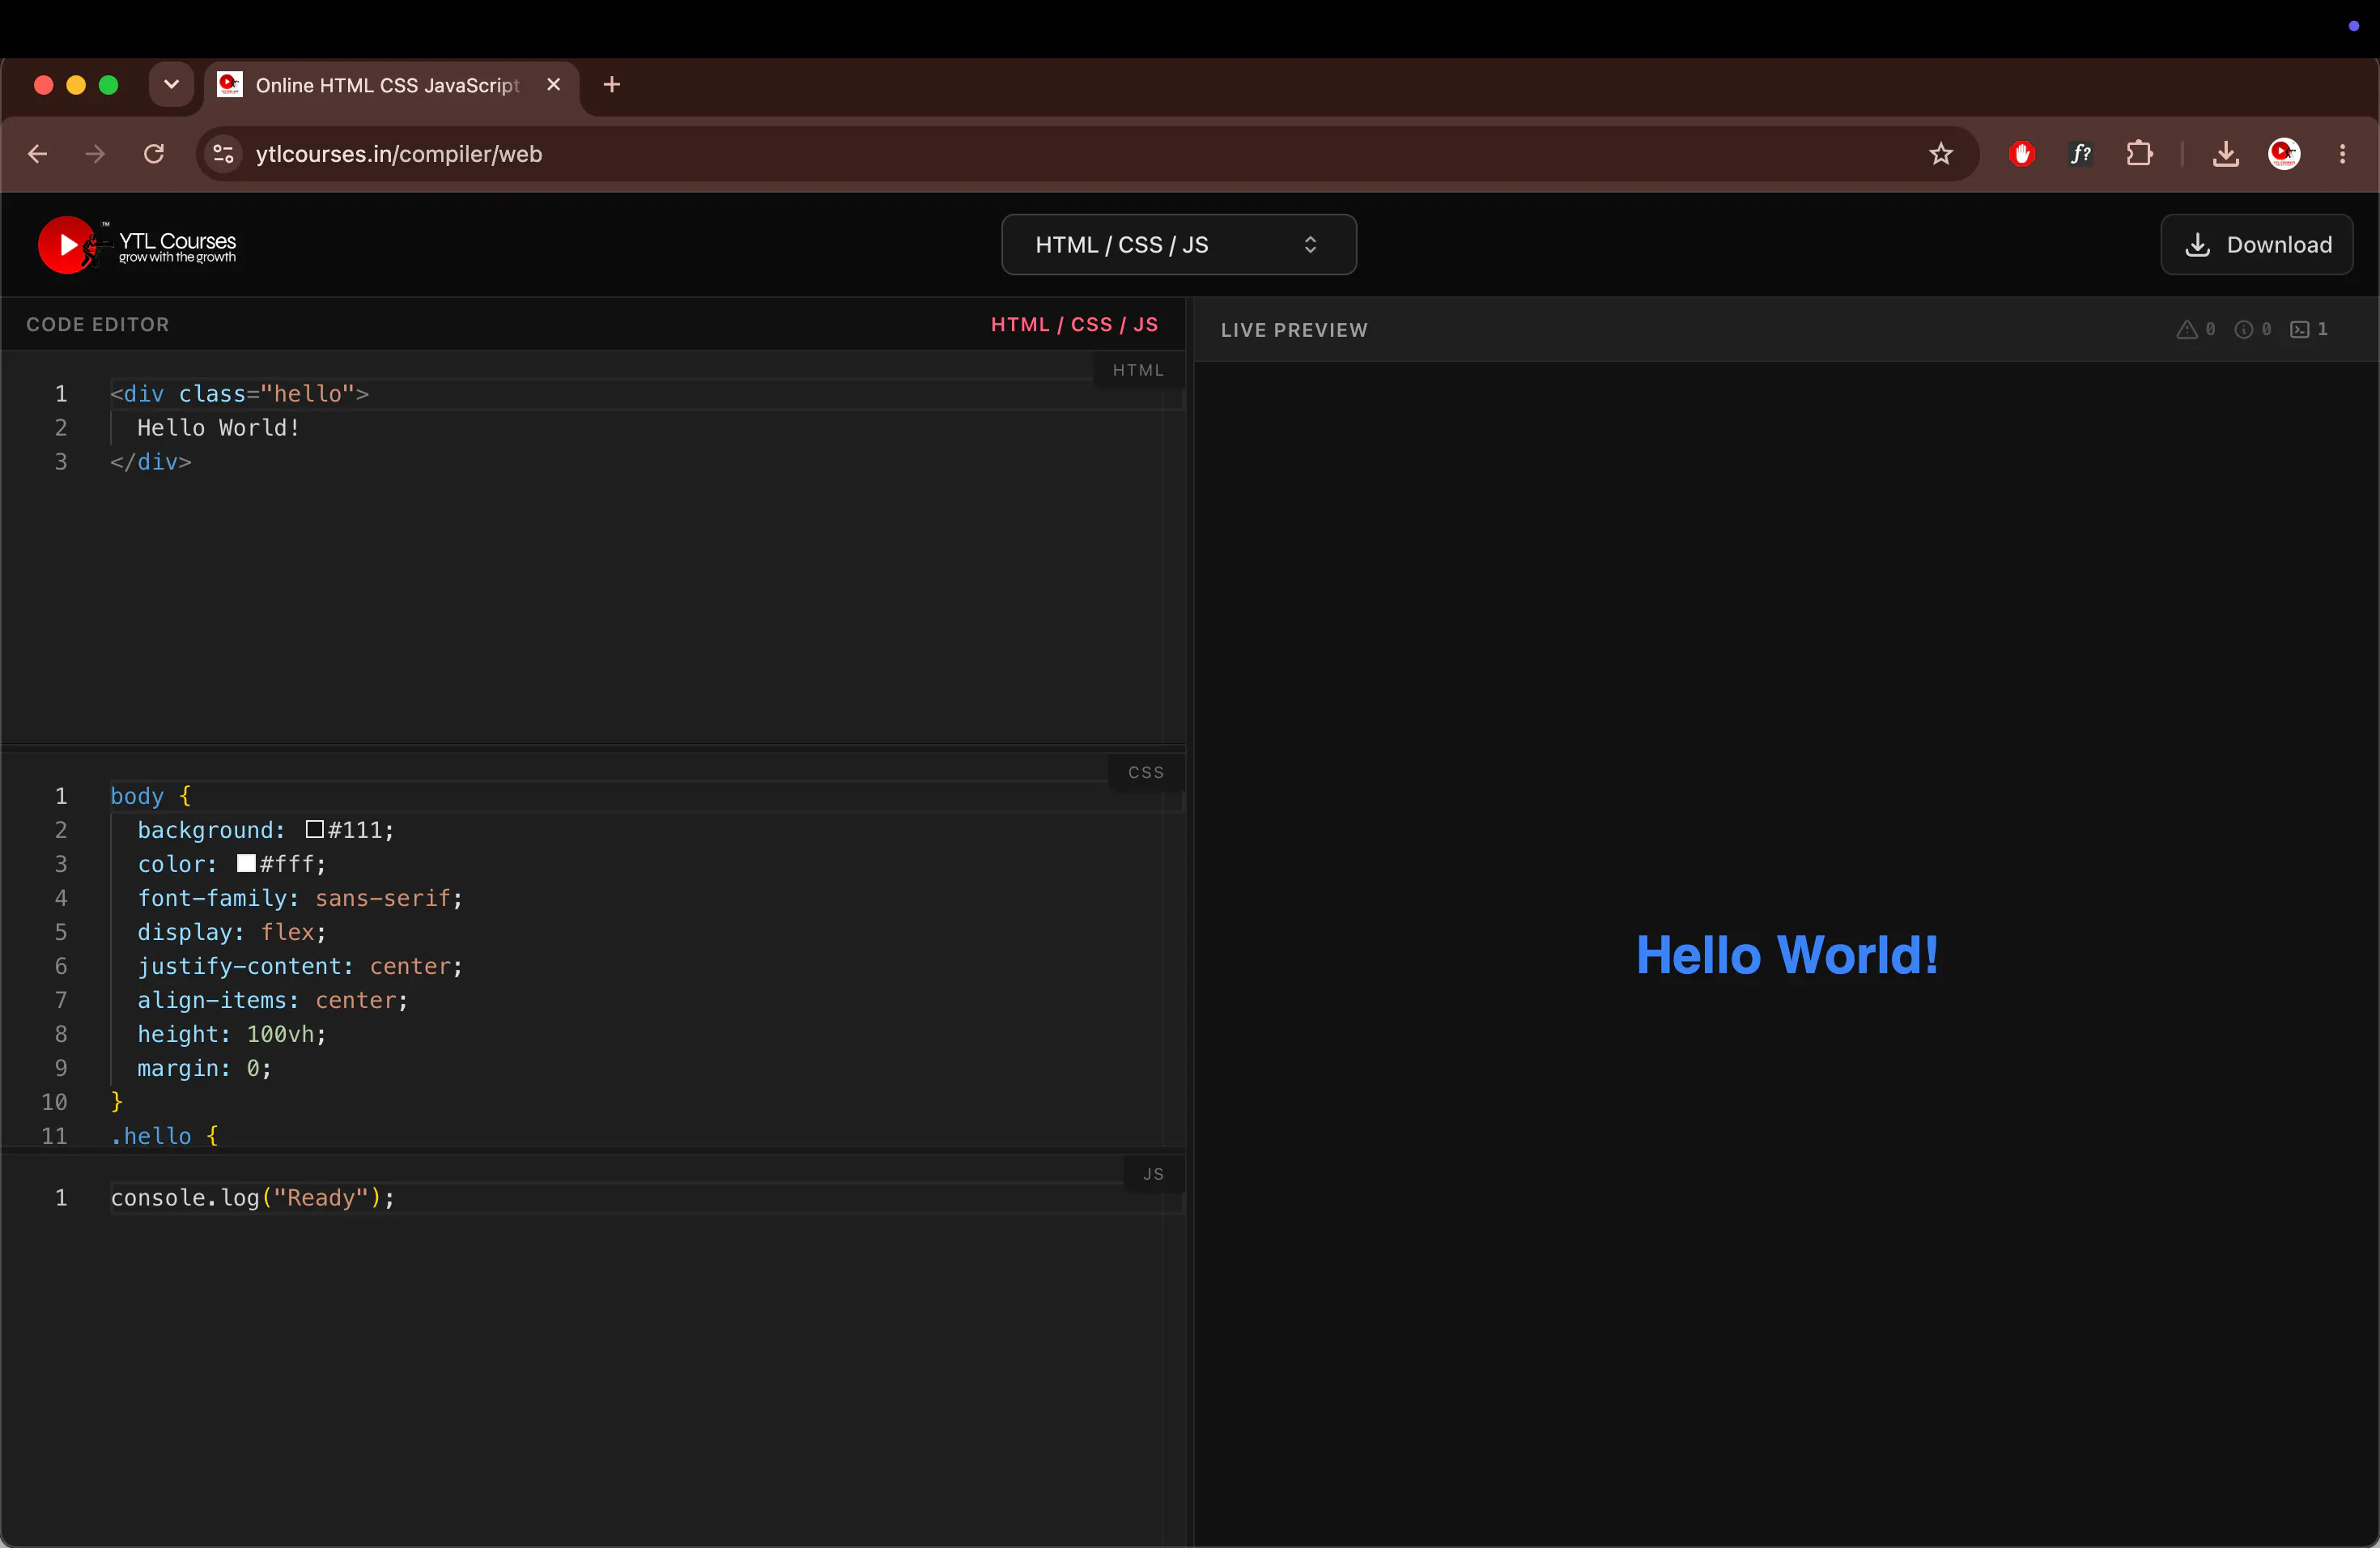Screen dimensions: 2380x1548
Task: Click the '.hello {' CSS line
Action: pos(164,1136)
